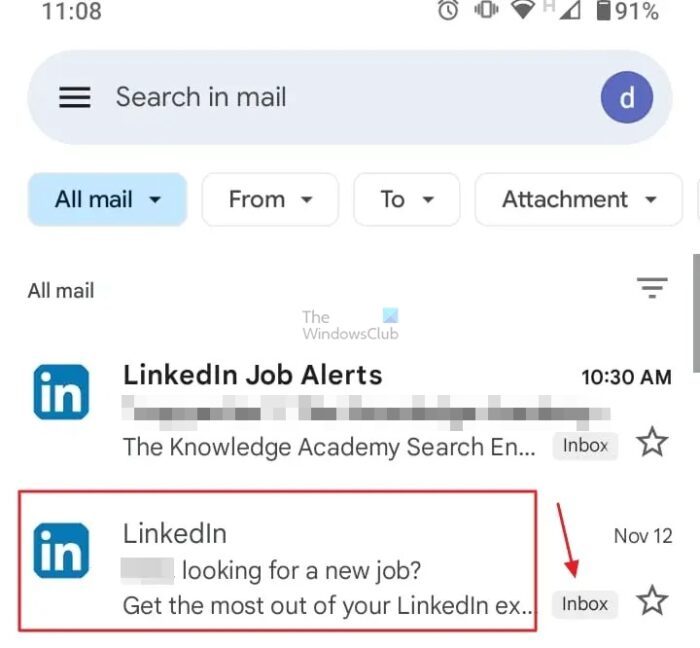Viewport: 700px width, 648px height.
Task: Tap the alarm icon in status bar
Action: (448, 11)
